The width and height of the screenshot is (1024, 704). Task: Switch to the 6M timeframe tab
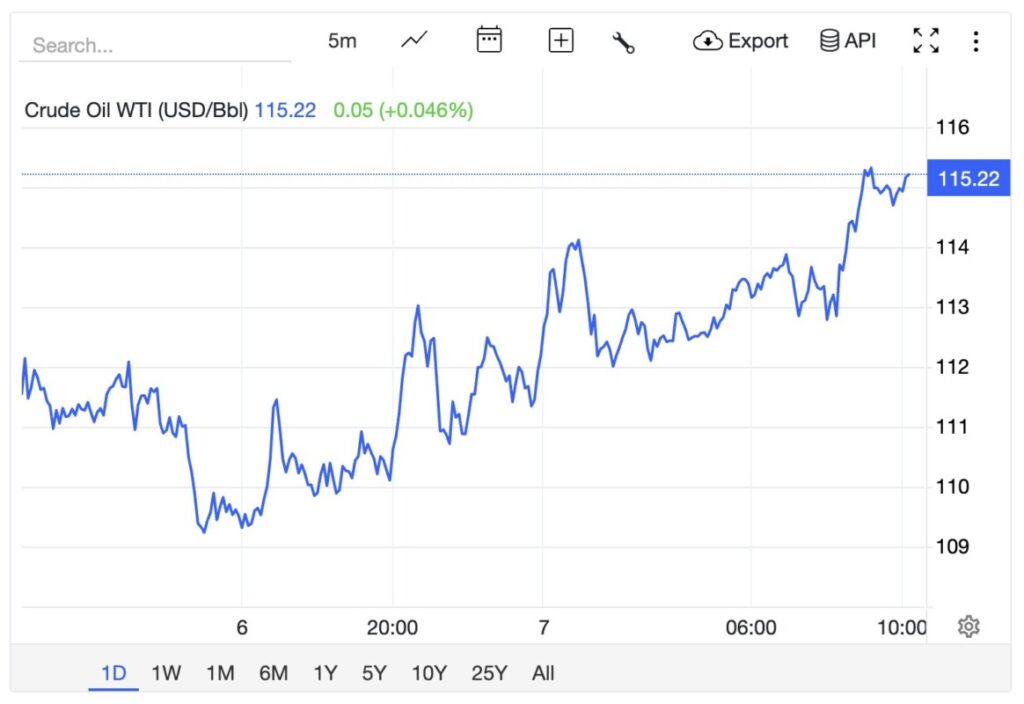(273, 674)
